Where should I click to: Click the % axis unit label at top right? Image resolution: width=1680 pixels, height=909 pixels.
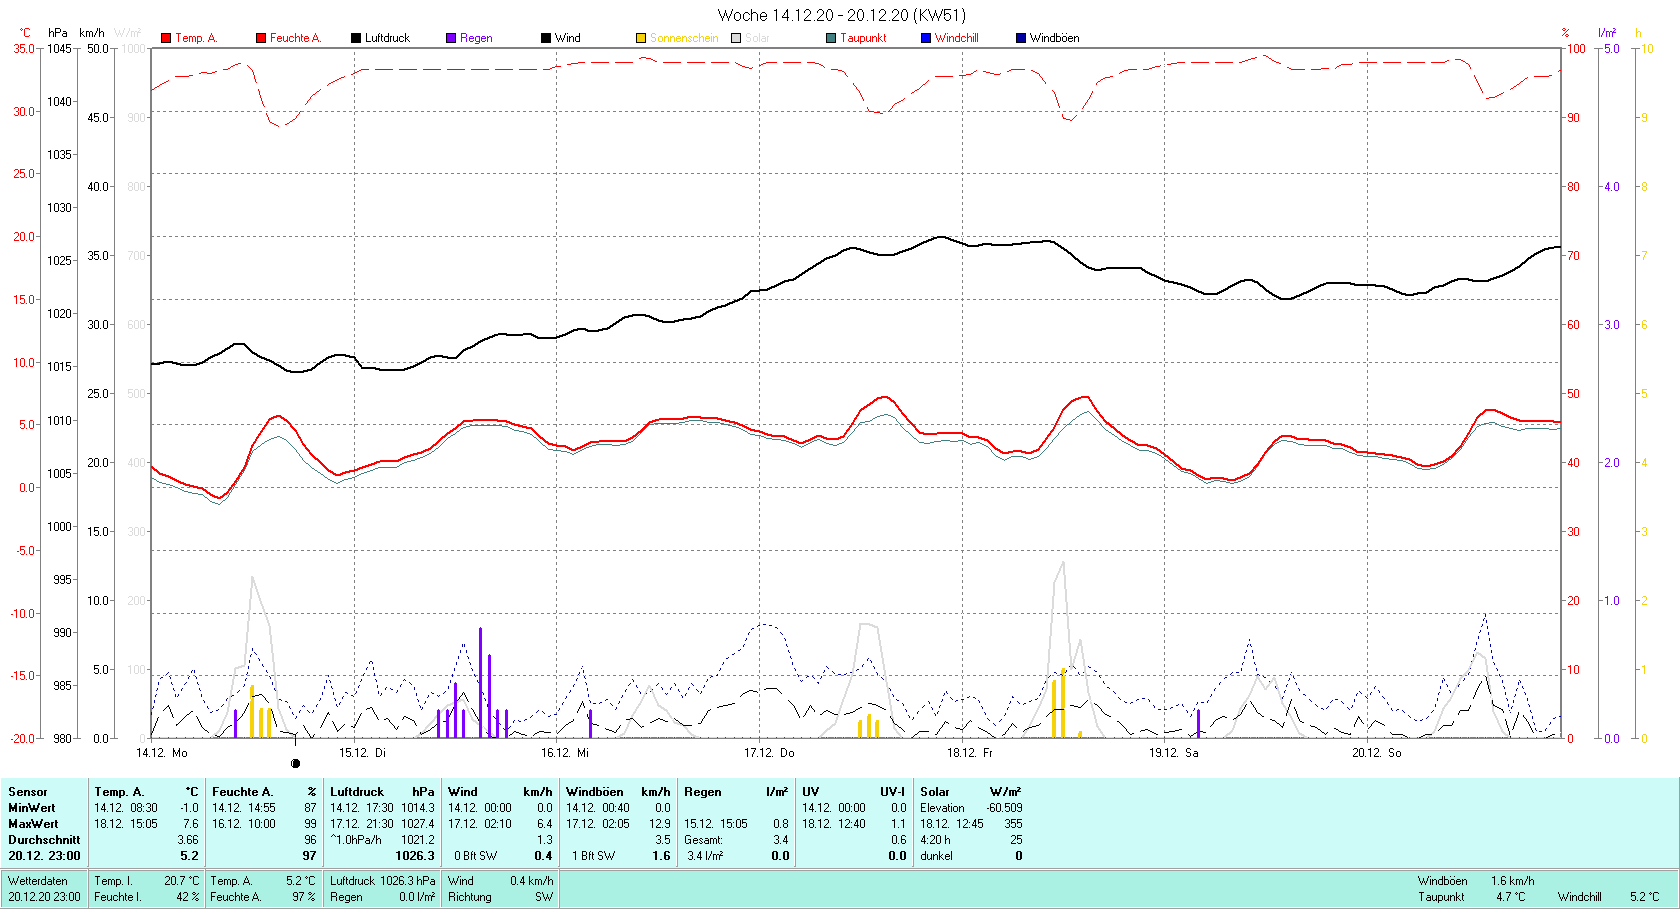coord(1566,33)
